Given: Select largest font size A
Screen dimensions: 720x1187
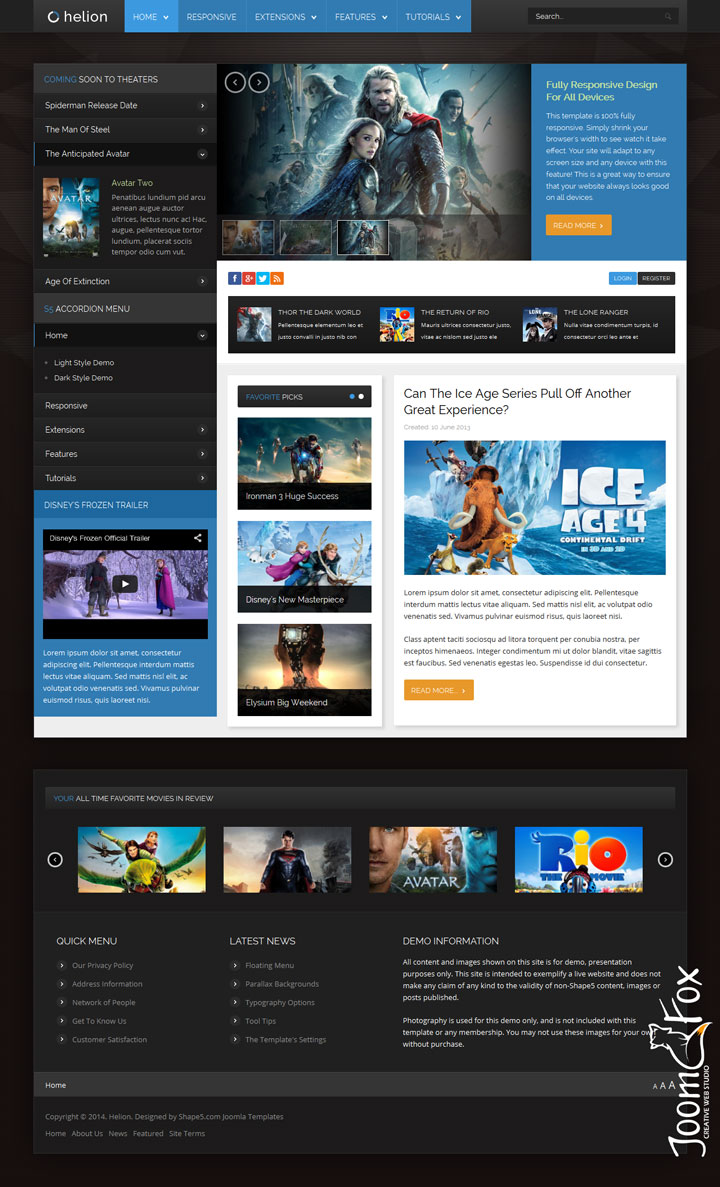Looking at the screenshot, I should pos(672,1085).
